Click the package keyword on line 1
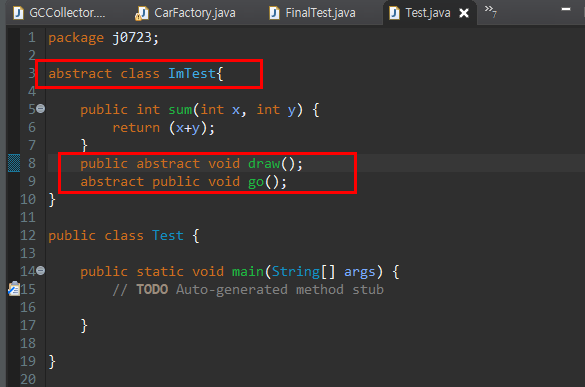Image resolution: width=585 pixels, height=387 pixels. (x=76, y=38)
